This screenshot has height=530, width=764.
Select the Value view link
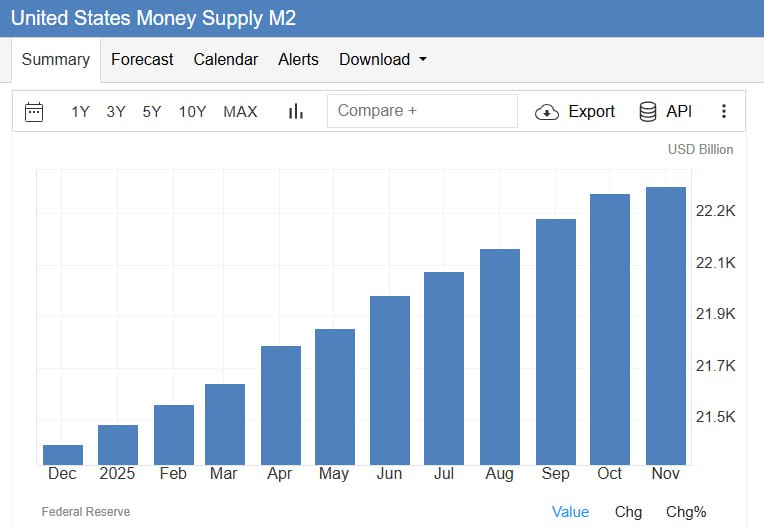point(570,511)
